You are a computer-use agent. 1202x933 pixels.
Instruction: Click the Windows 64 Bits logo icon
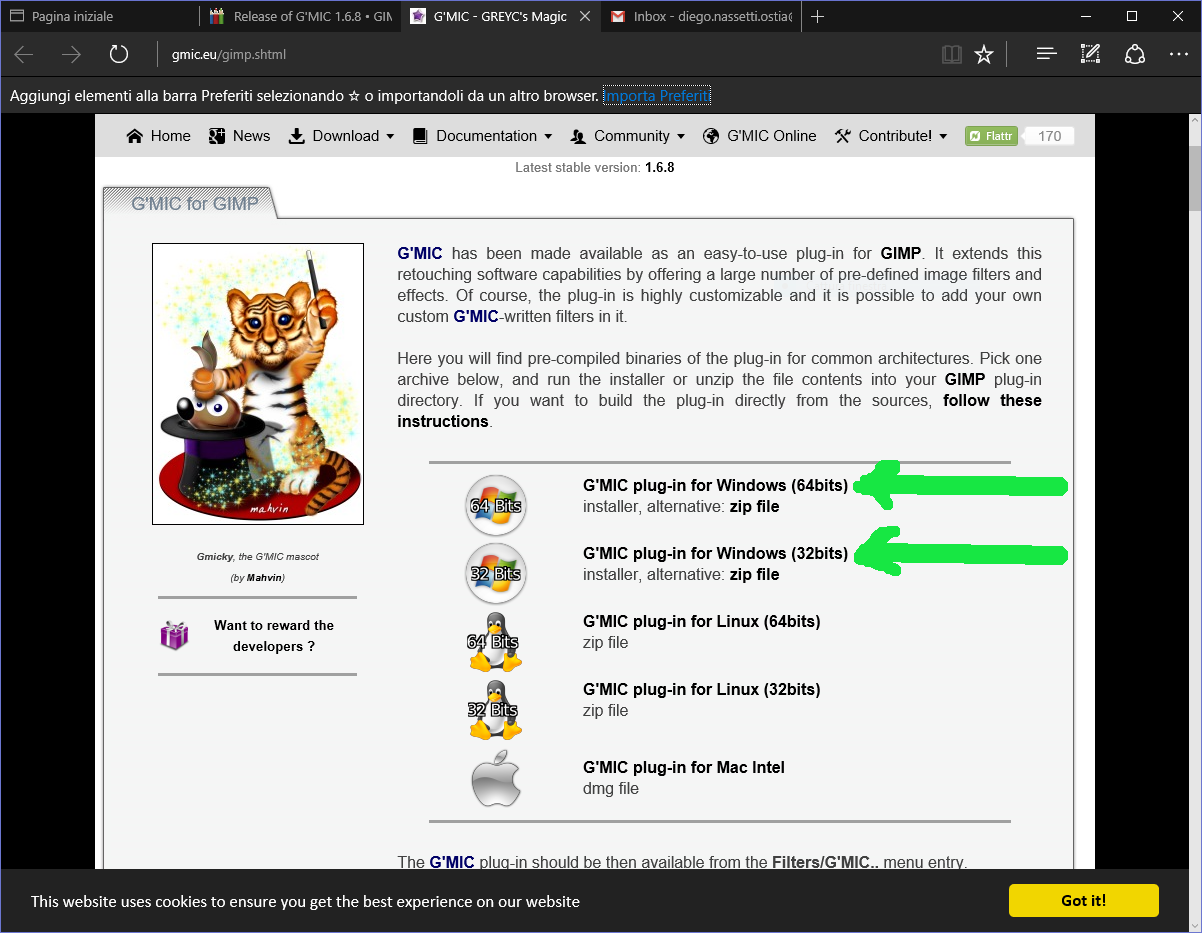(x=495, y=505)
